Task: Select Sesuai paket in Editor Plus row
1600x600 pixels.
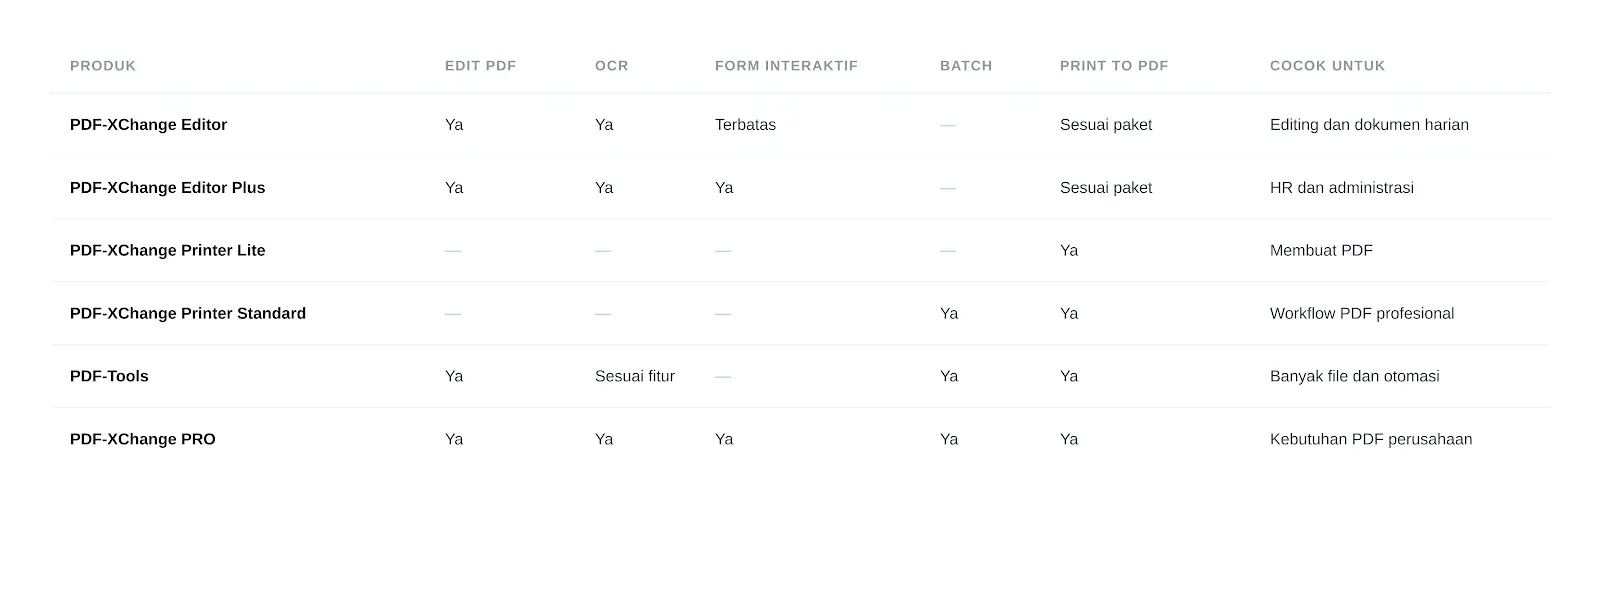Action: 1106,188
